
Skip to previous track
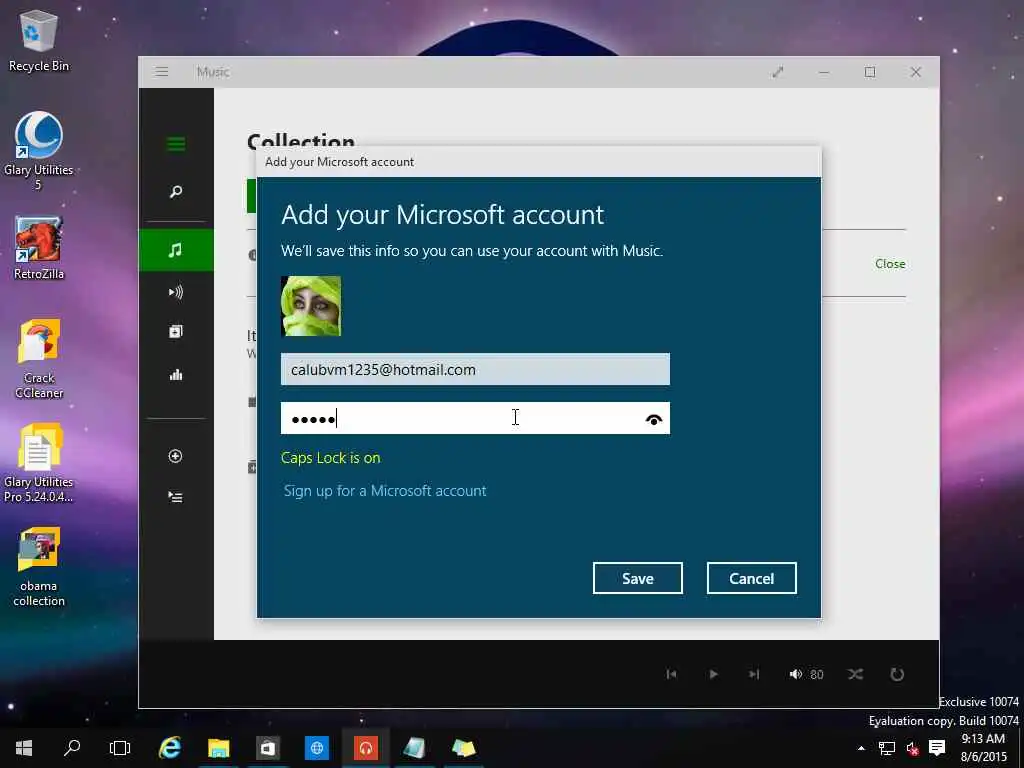[x=671, y=674]
